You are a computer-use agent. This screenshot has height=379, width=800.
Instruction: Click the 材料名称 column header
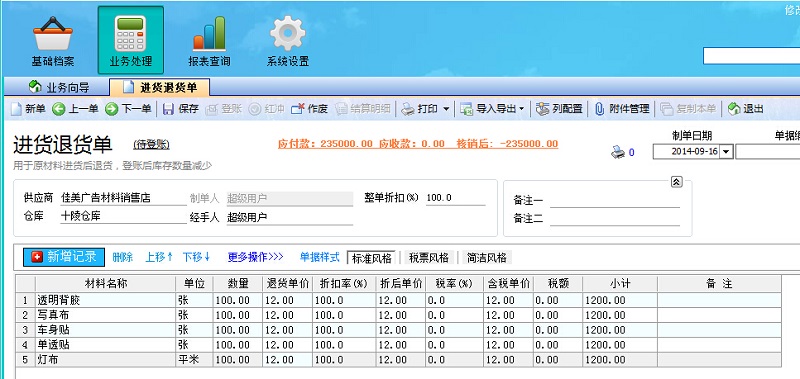106,284
